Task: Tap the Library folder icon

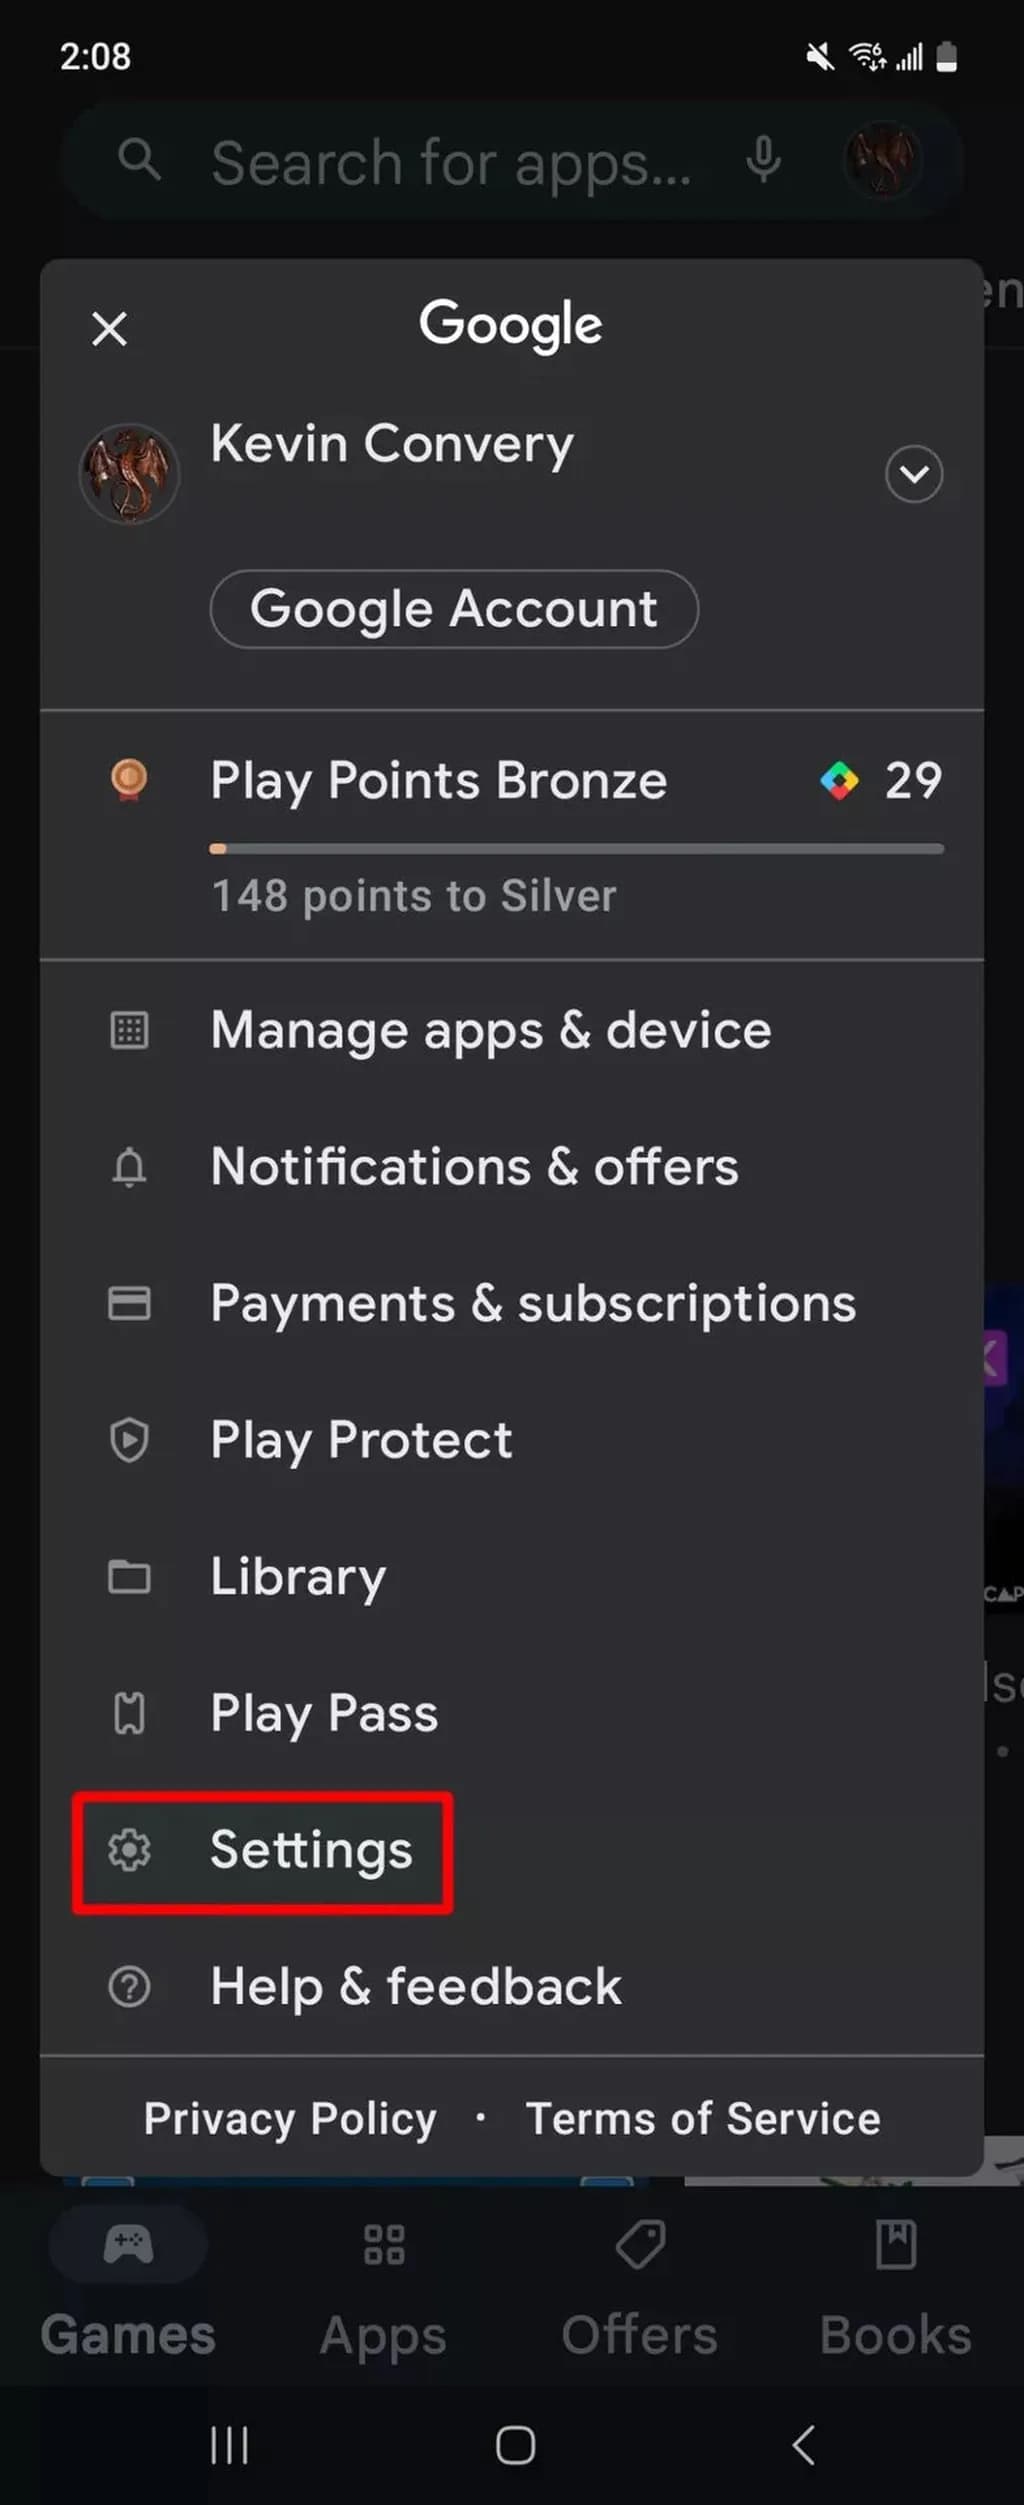Action: pyautogui.click(x=129, y=1577)
